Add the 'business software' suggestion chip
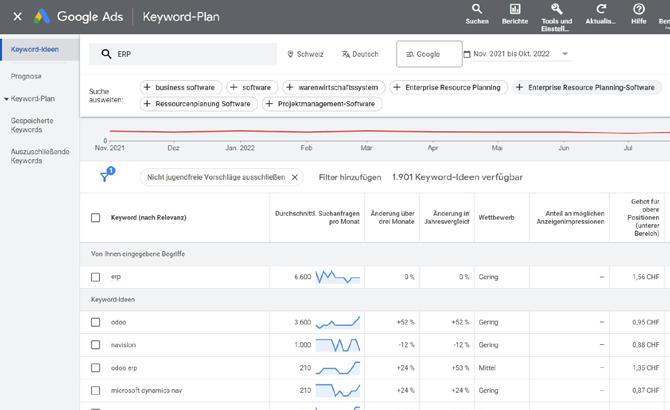This screenshot has width=670, height=410. 182,87
